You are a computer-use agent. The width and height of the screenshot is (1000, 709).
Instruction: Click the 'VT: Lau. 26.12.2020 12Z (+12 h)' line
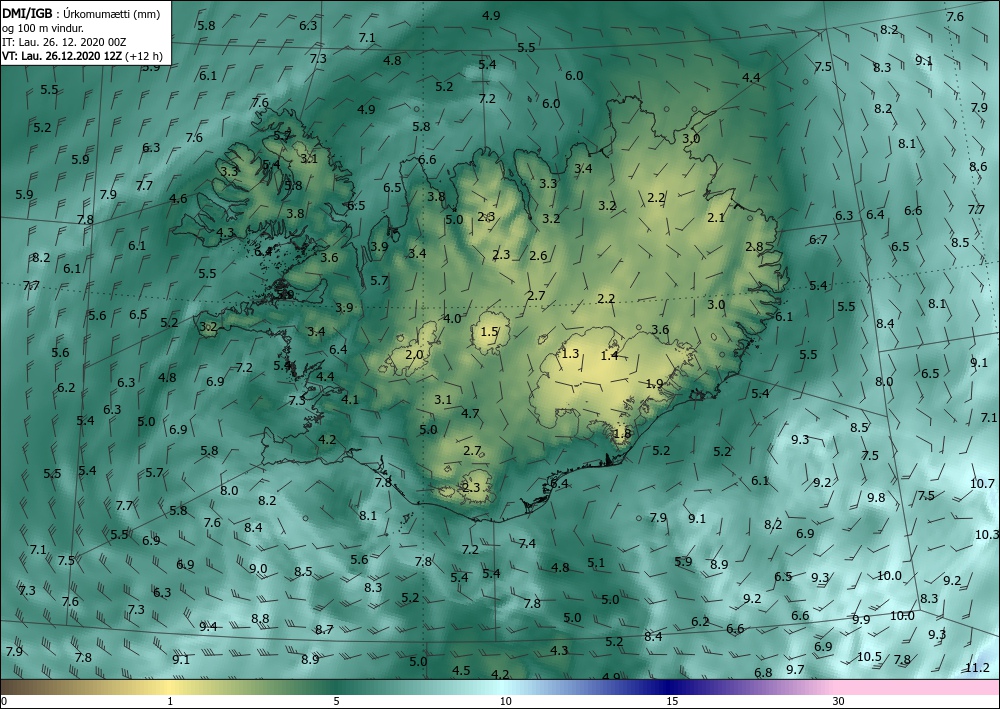coord(82,56)
